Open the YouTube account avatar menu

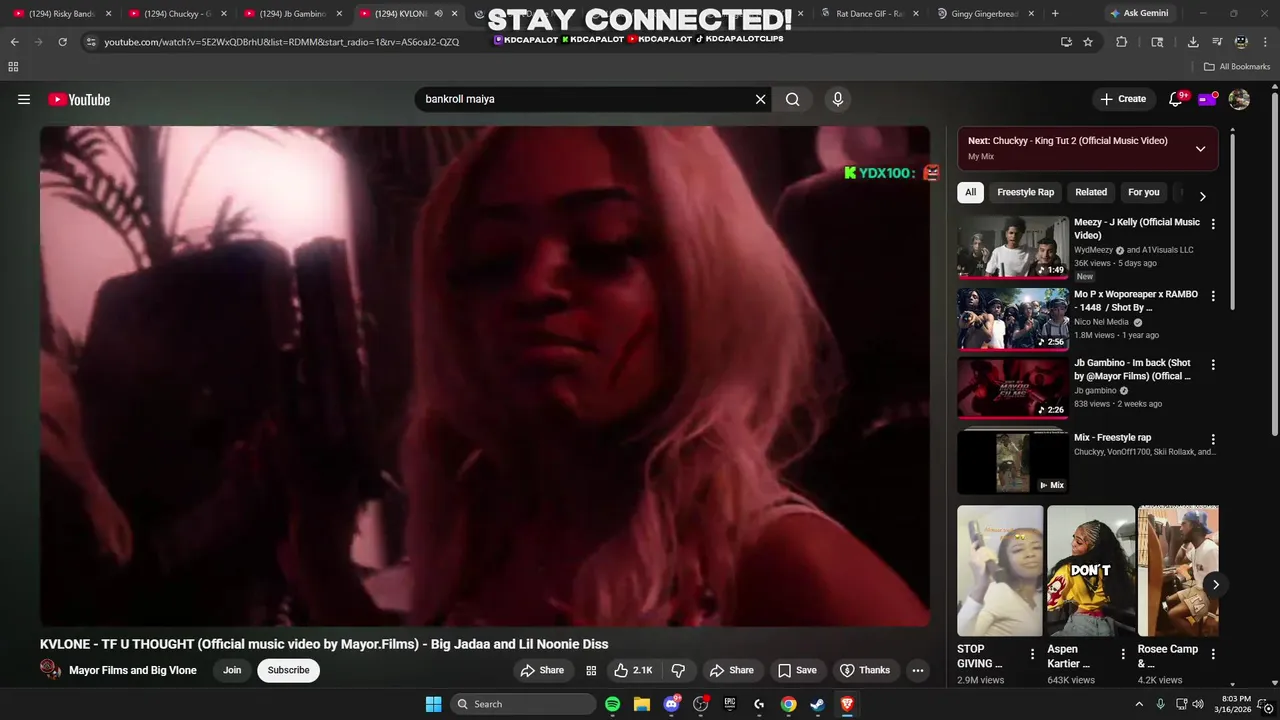(1239, 99)
